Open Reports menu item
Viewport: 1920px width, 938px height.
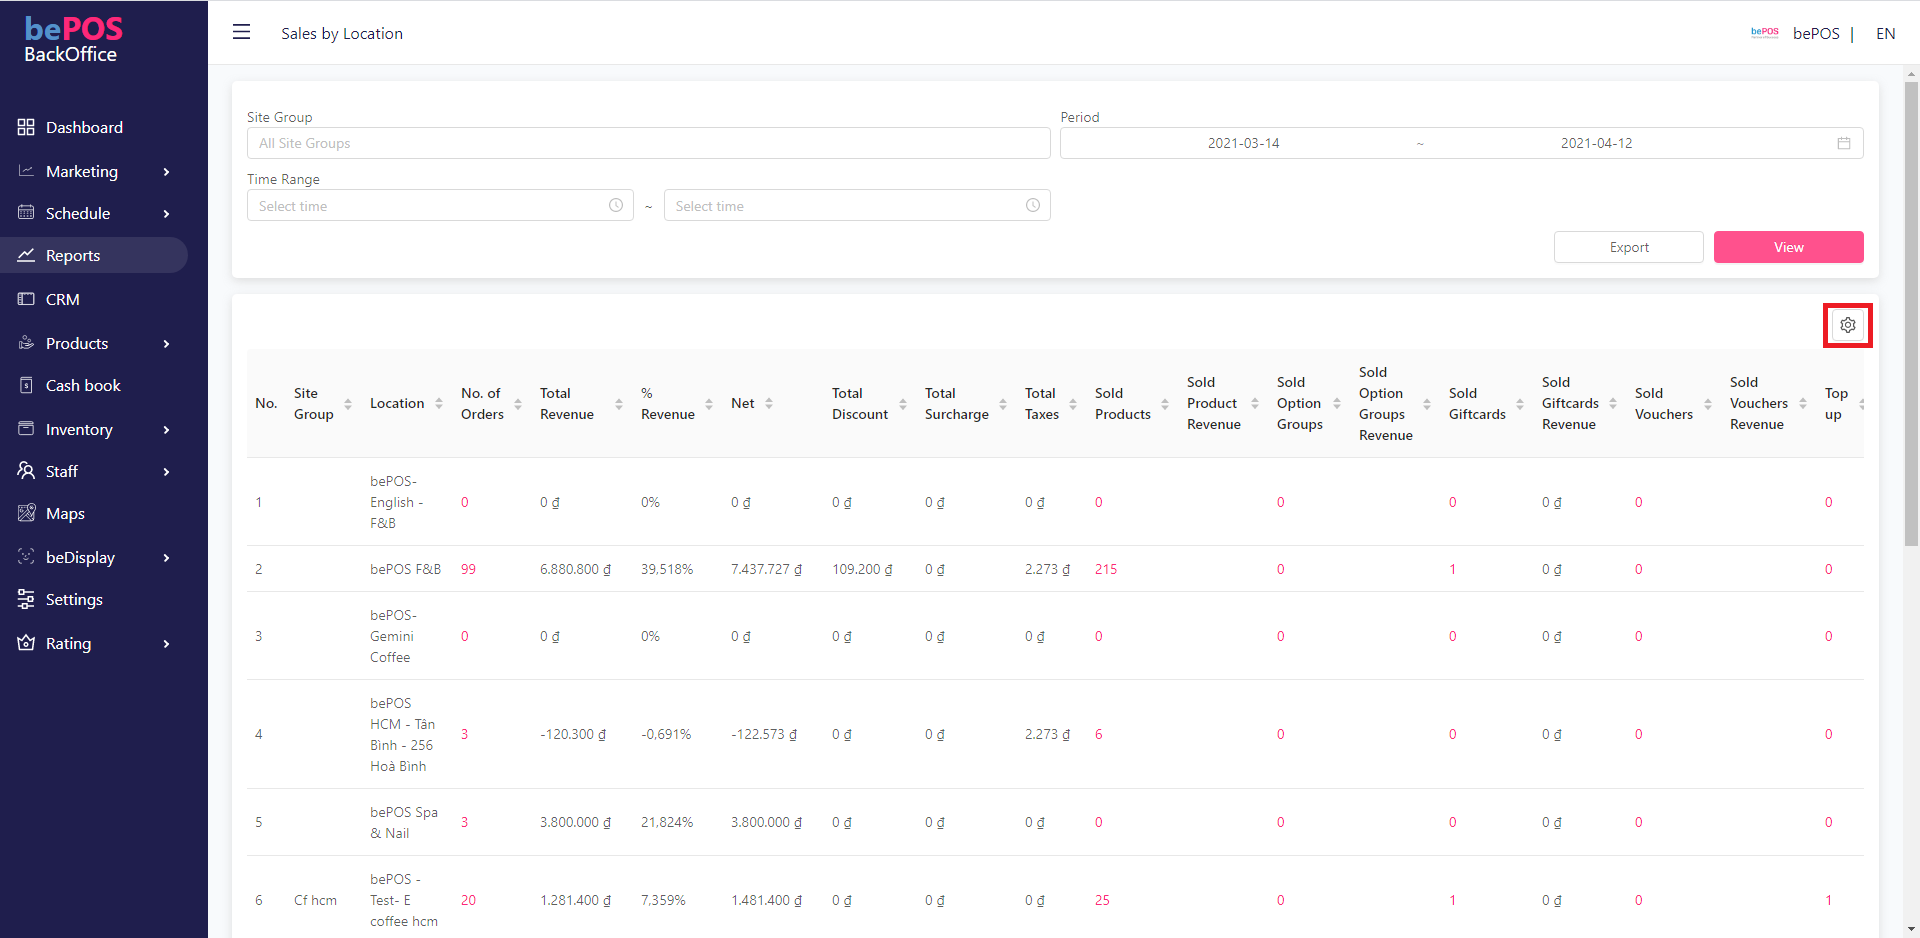click(73, 255)
